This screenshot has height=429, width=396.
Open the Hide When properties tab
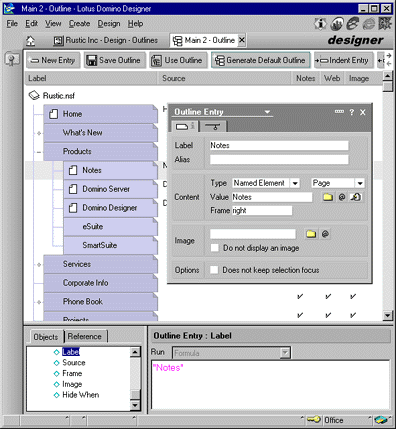(213, 126)
